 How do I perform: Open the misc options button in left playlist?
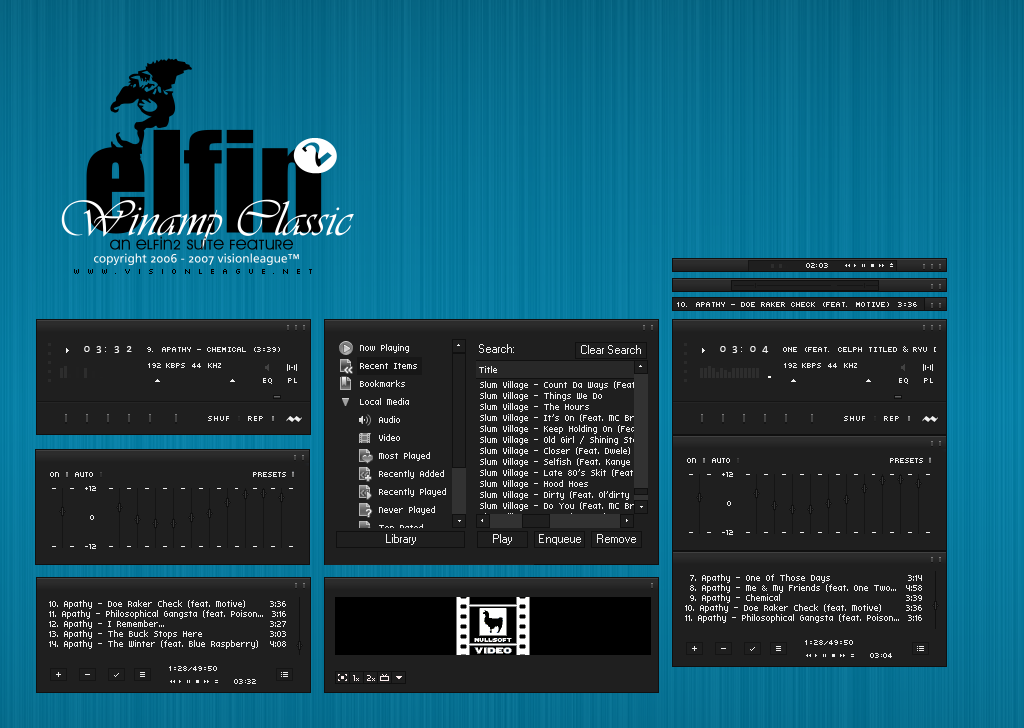tap(142, 674)
